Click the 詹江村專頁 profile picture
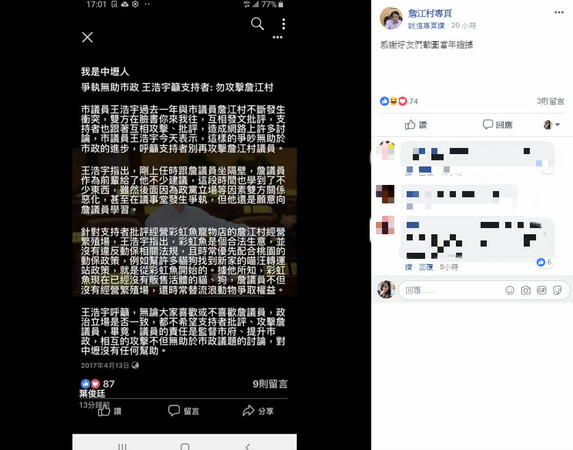 point(391,18)
